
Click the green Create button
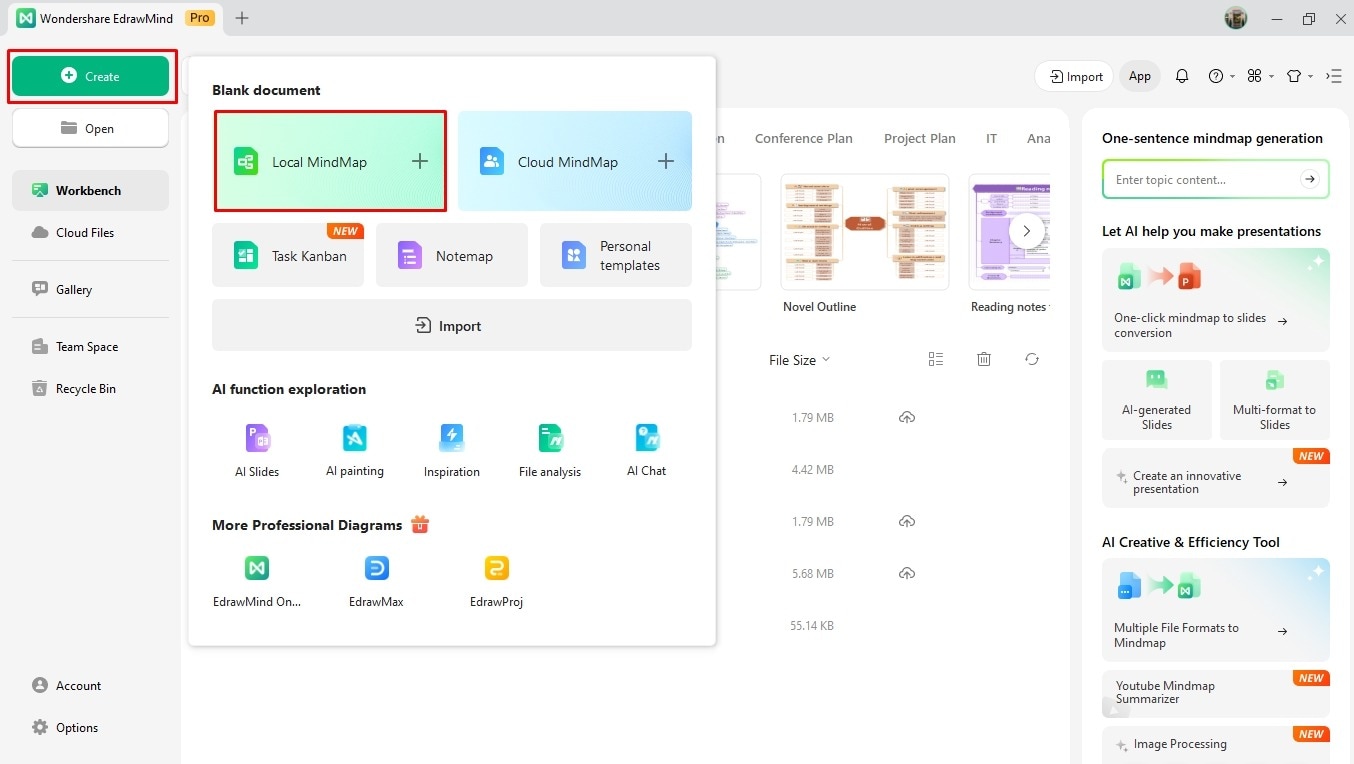pyautogui.click(x=90, y=76)
